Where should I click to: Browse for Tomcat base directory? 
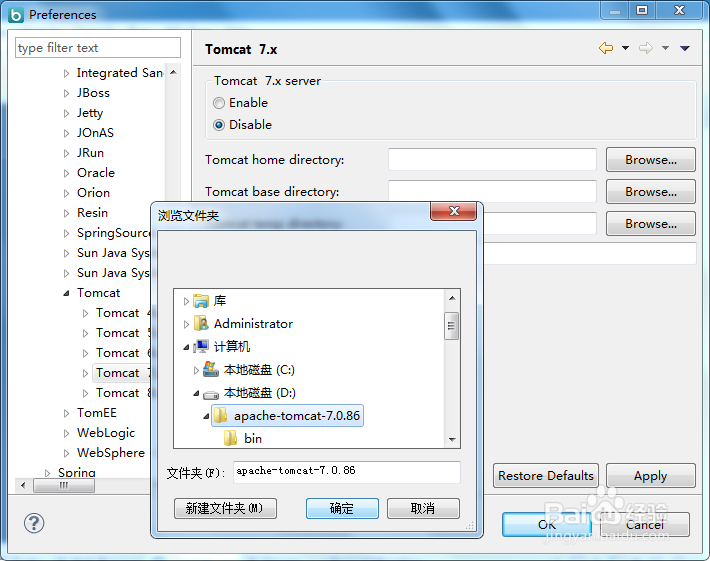pyautogui.click(x=651, y=192)
